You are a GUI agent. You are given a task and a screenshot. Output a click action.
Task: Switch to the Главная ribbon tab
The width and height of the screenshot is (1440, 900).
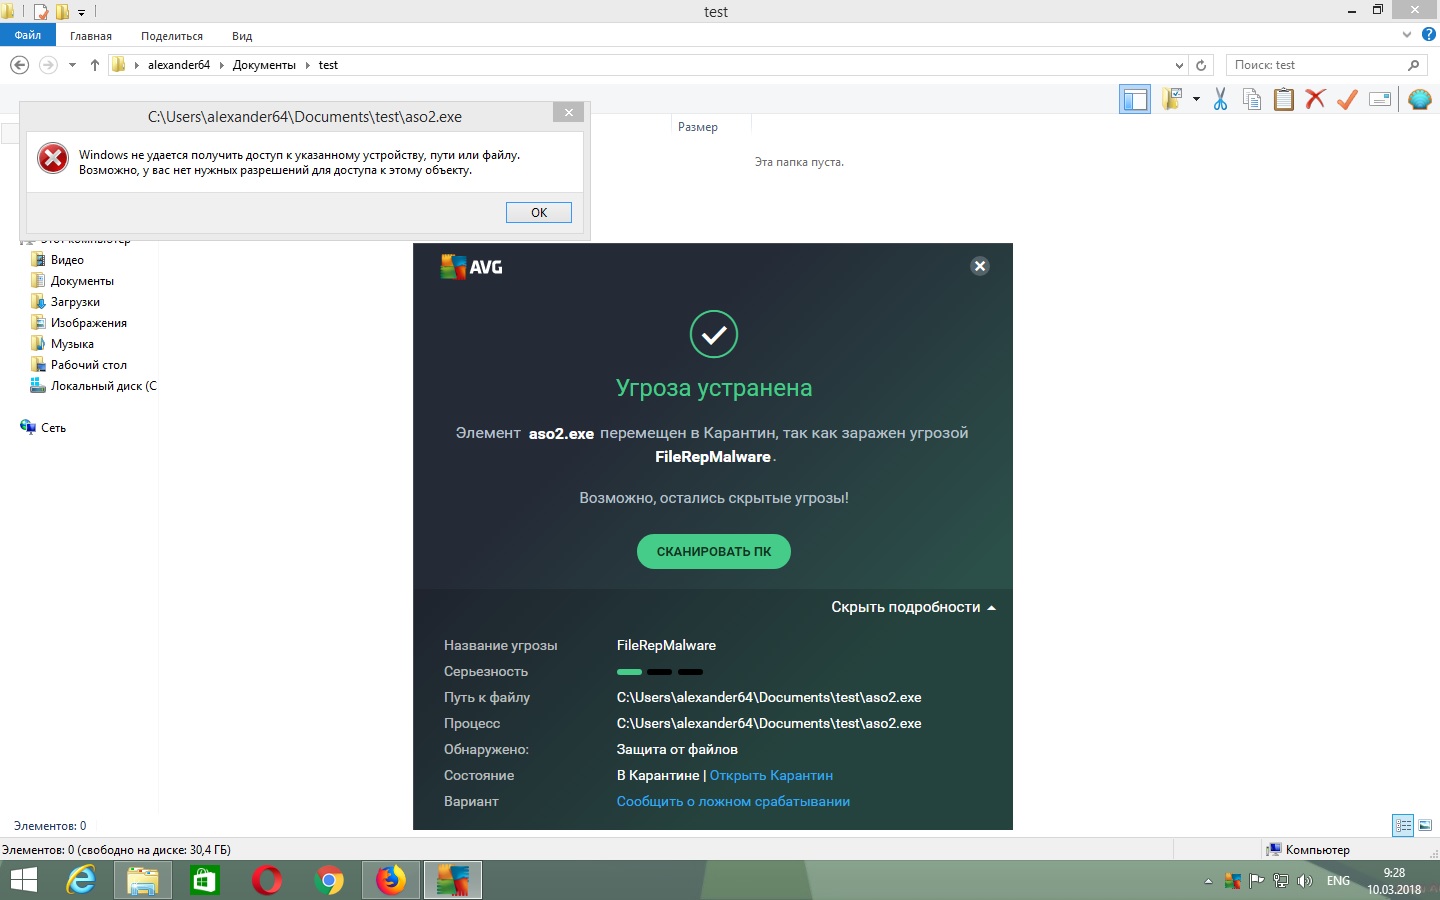point(91,36)
